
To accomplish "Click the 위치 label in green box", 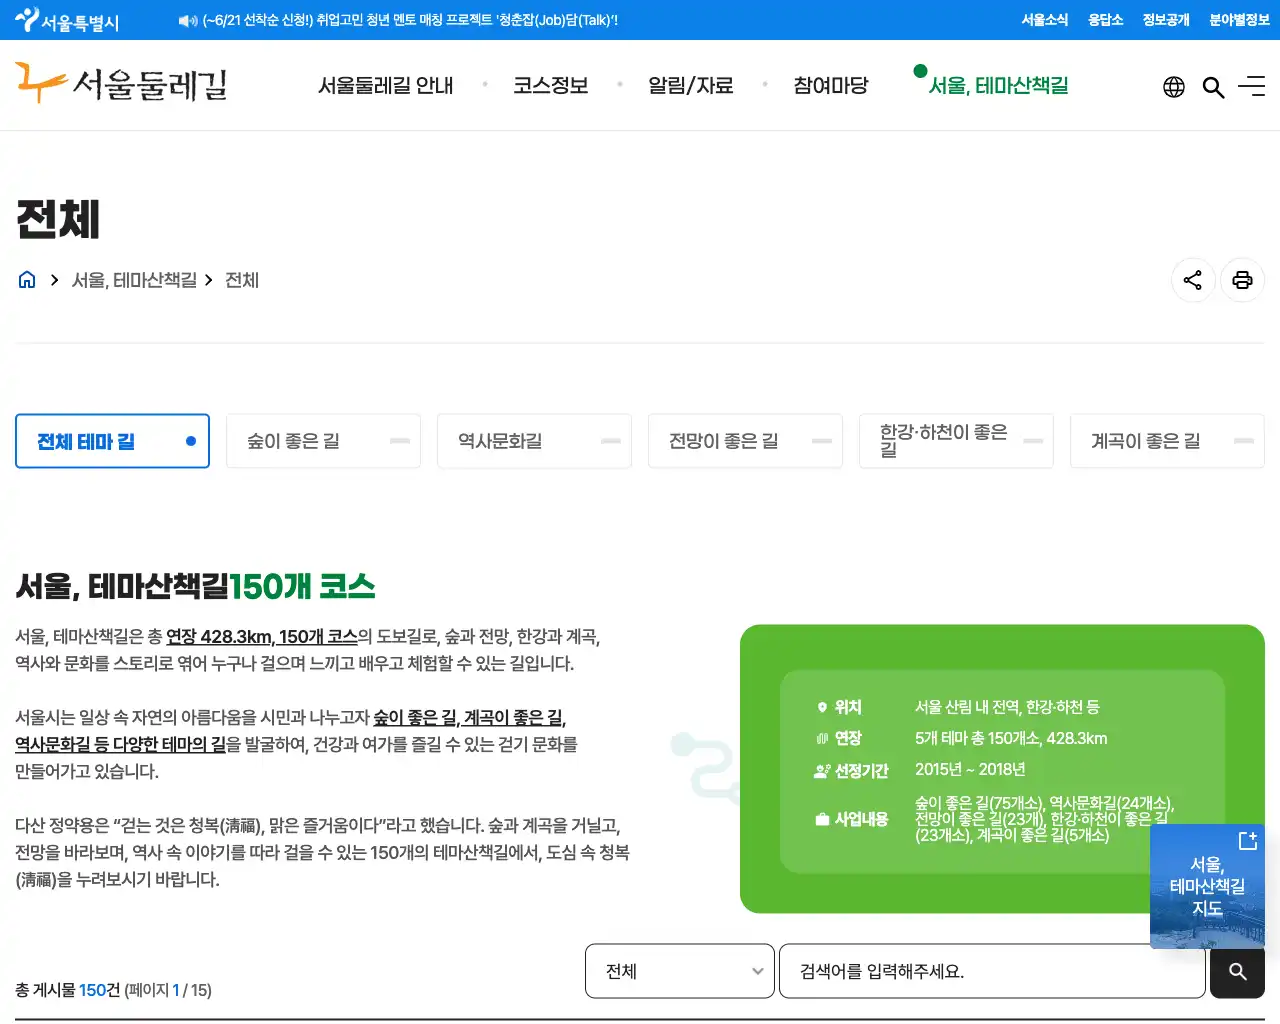I will (848, 707).
